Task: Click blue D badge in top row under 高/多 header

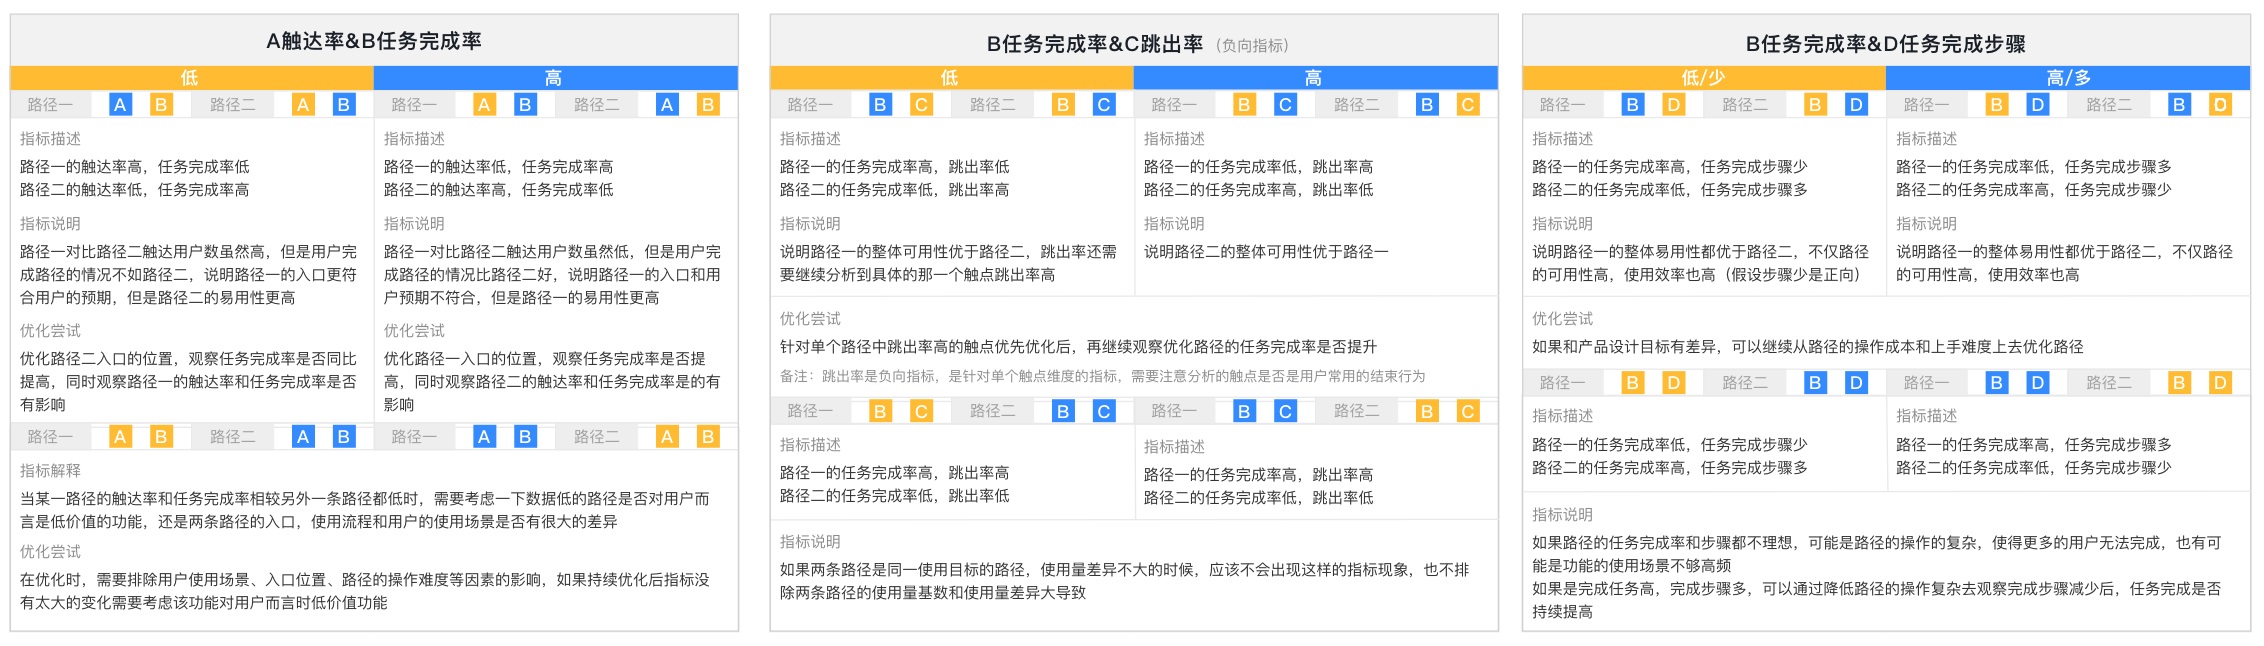Action: (2037, 105)
